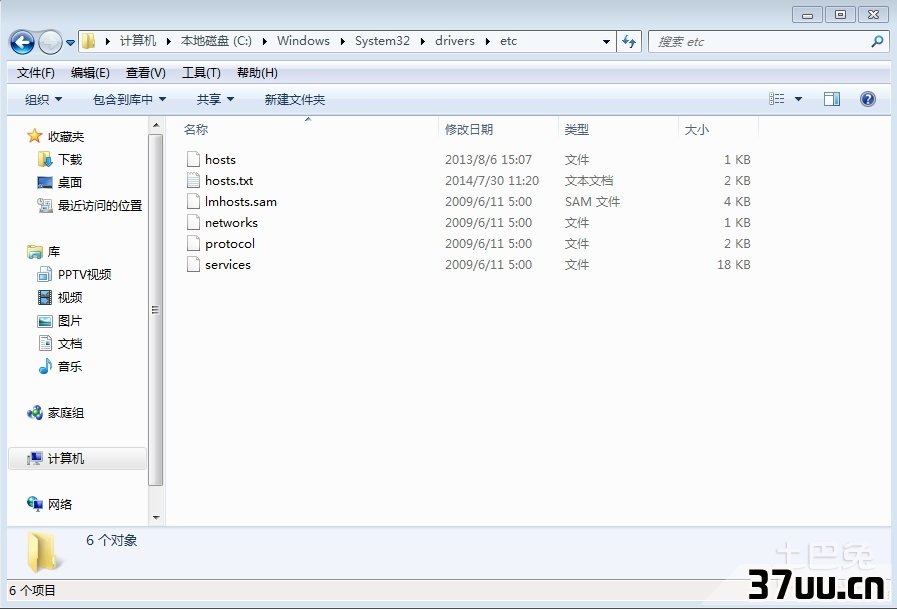The image size is (897, 610).
Task: Click the change view icon
Action: click(776, 99)
